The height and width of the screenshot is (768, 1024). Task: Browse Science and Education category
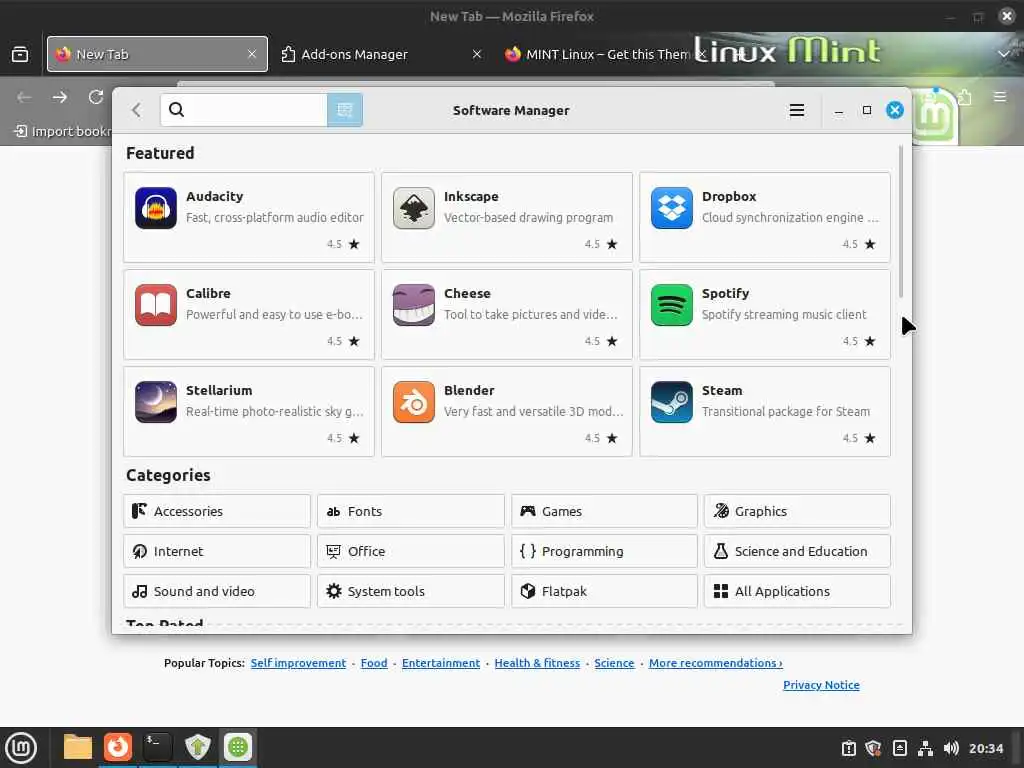point(797,551)
